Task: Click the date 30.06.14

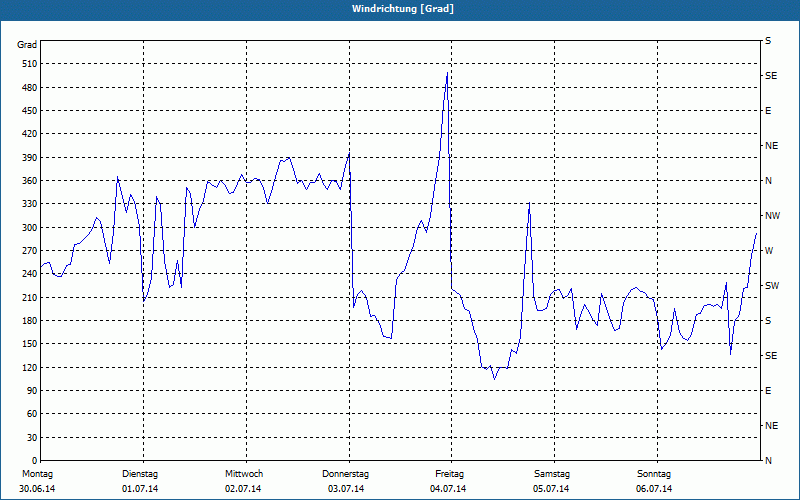Action: (x=37, y=489)
